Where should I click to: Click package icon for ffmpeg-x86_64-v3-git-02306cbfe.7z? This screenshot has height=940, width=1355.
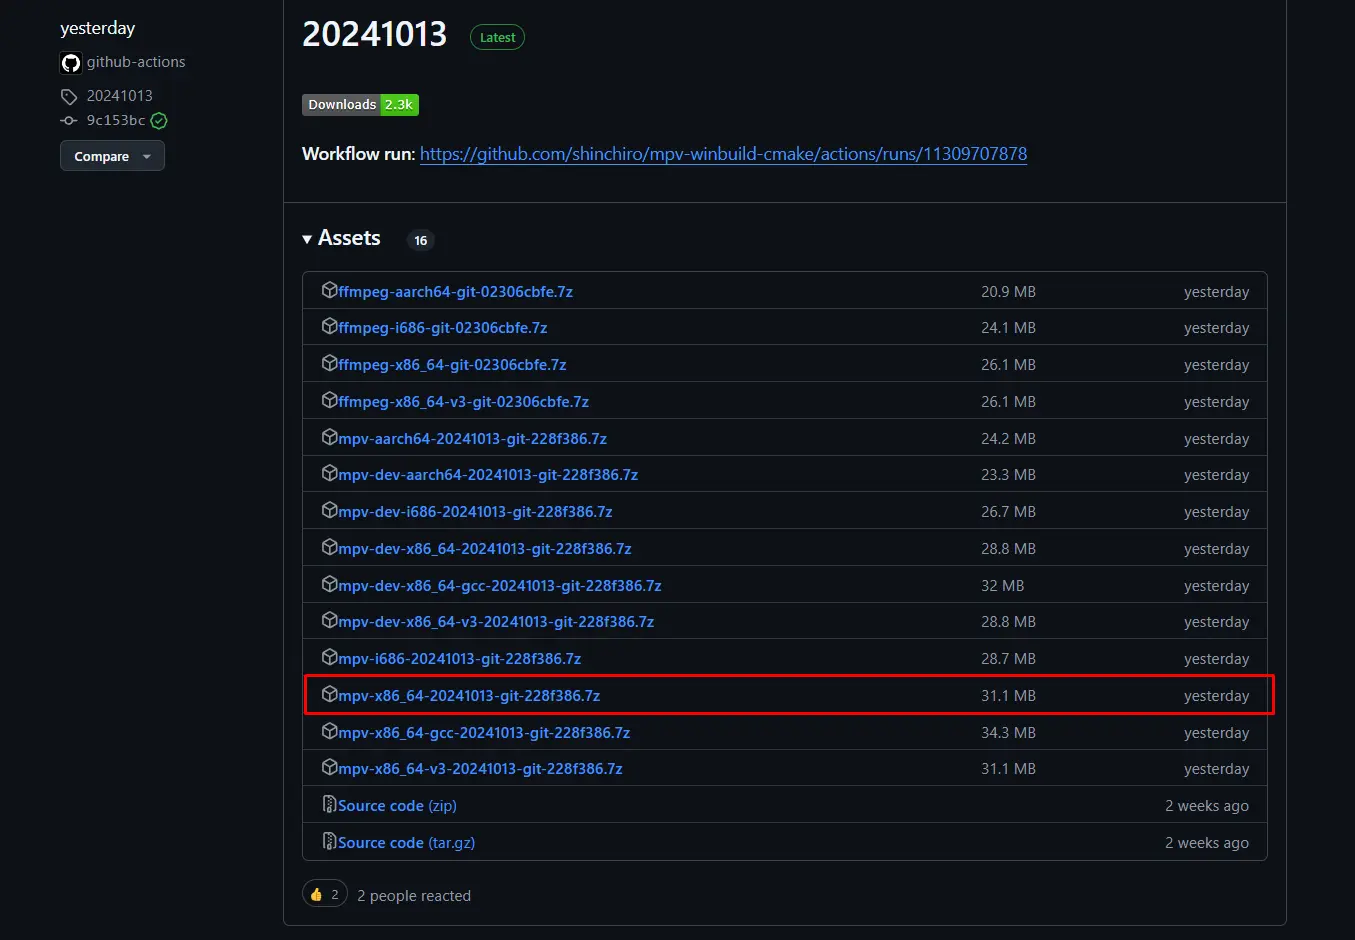point(329,400)
